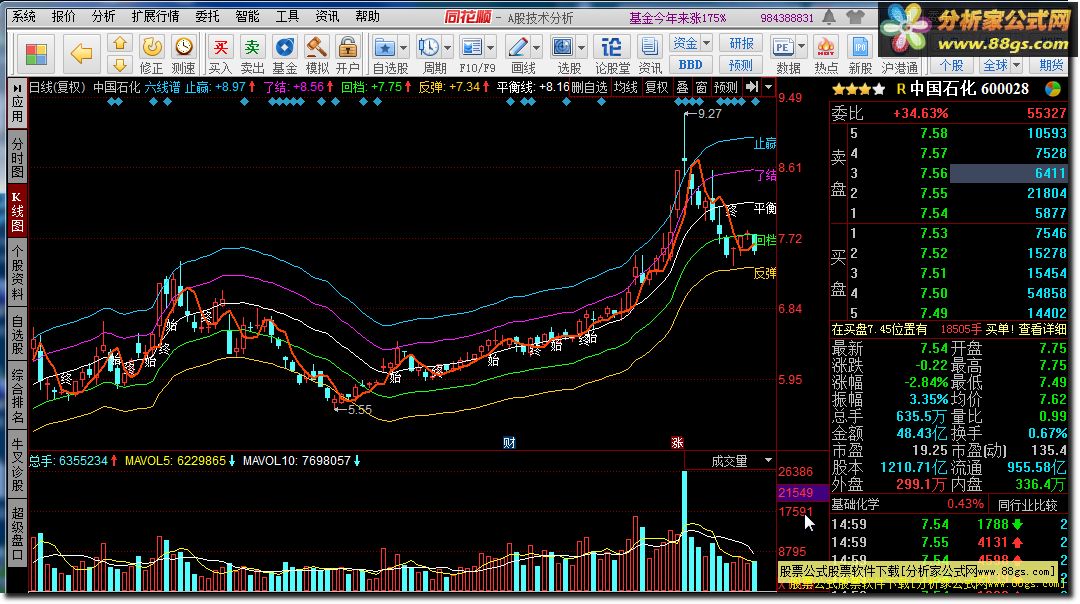Select the 画线 pencil drawing tool
Image resolution: width=1080 pixels, height=604 pixels.
click(x=517, y=47)
